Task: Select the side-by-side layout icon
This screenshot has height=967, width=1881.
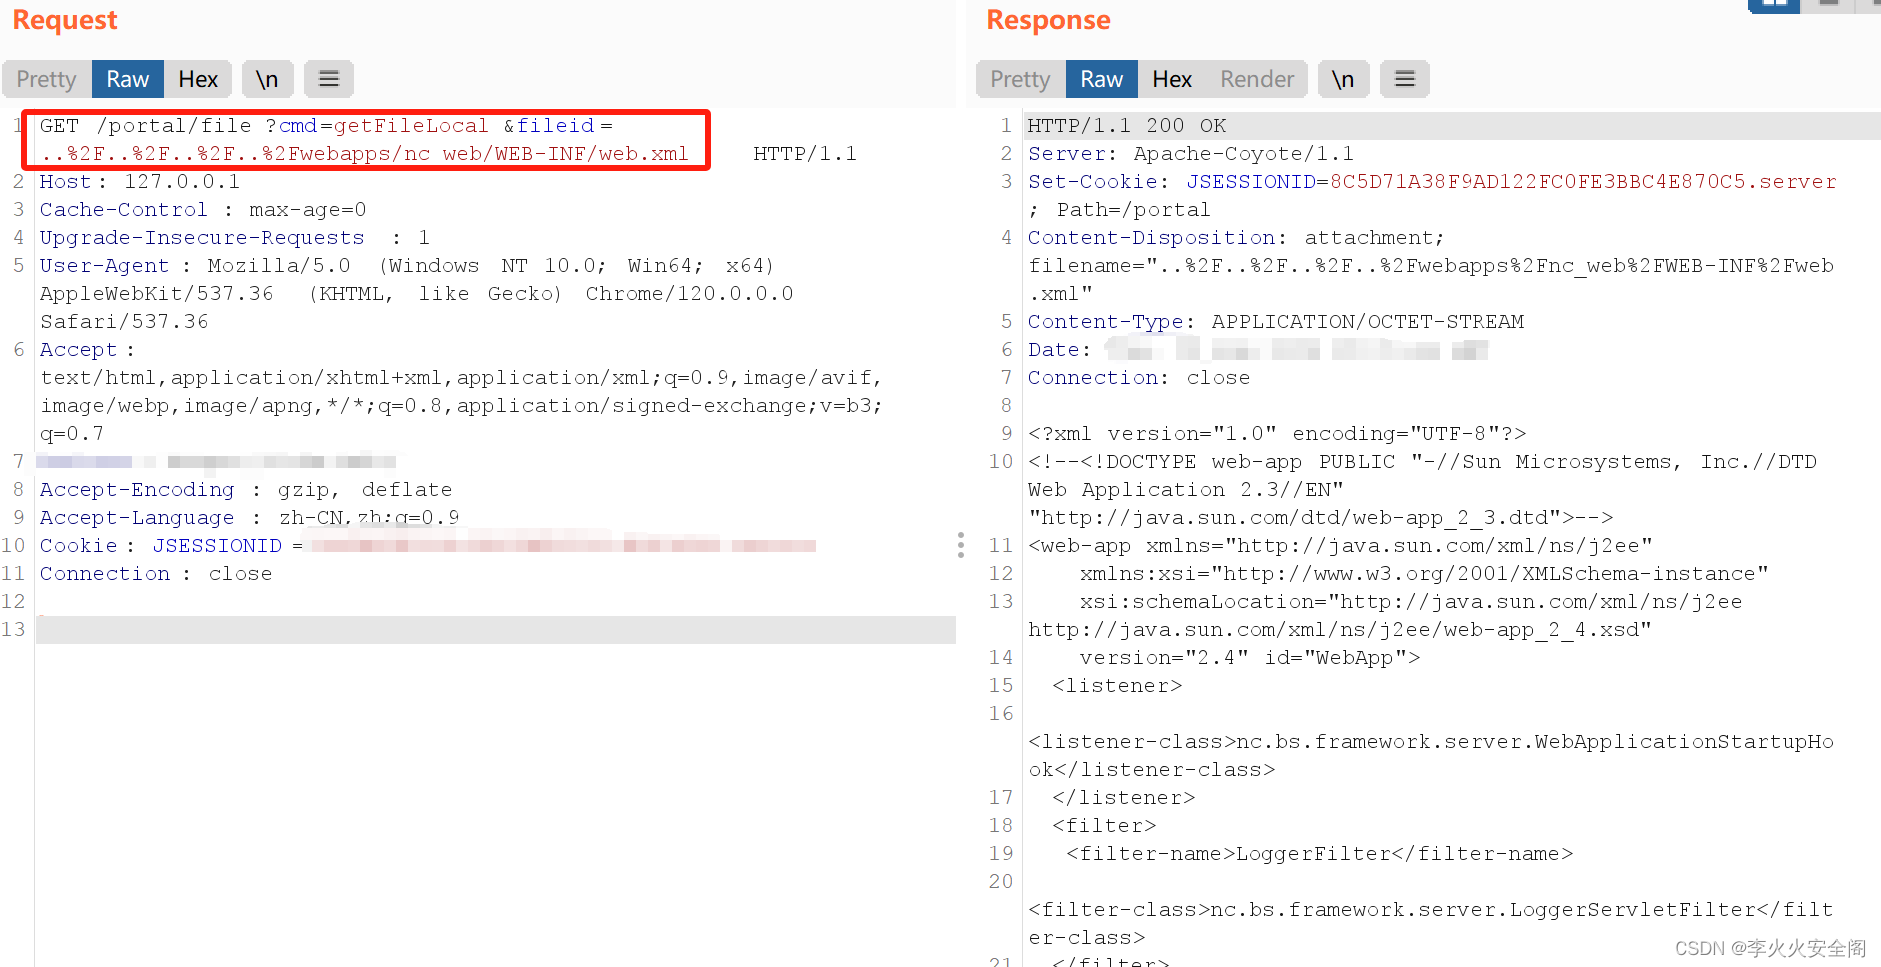Action: click(x=1774, y=4)
